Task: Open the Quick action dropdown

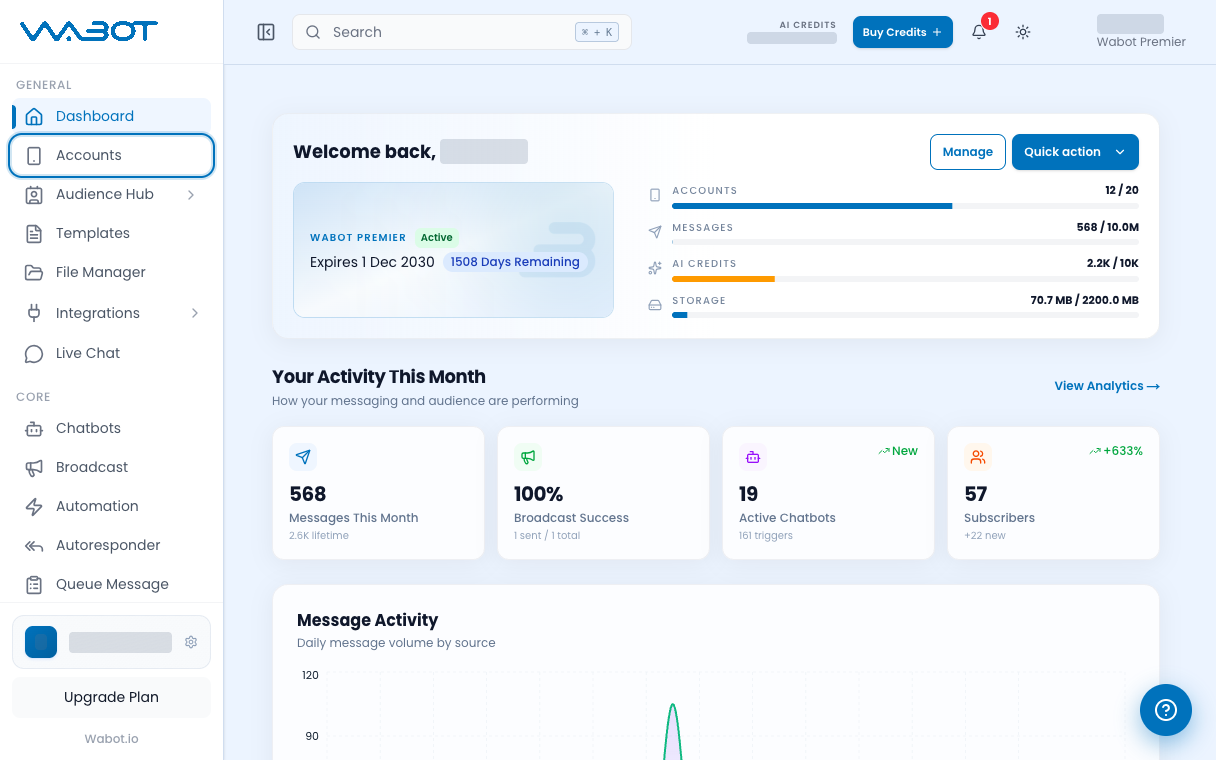Action: coord(1075,152)
